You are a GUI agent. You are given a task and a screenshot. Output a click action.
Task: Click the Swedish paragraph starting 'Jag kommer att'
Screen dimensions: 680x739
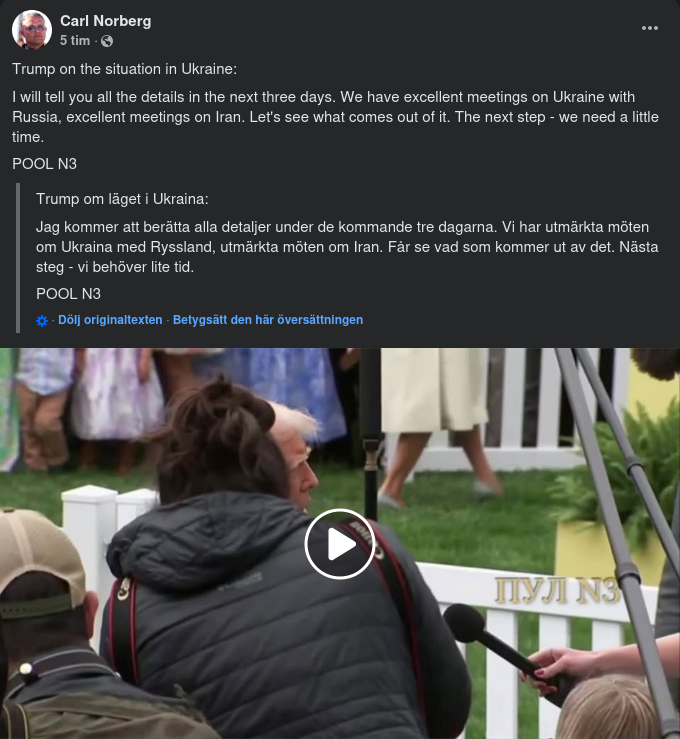coord(347,247)
